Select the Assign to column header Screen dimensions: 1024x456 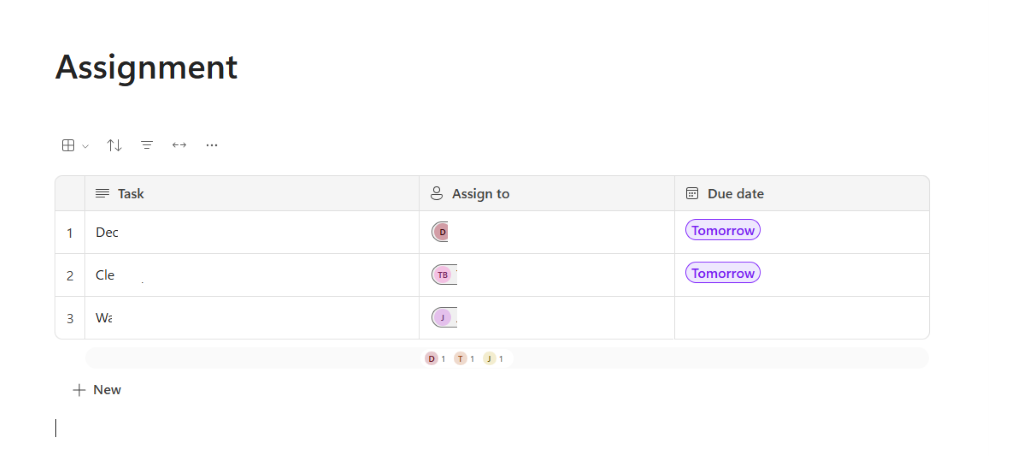[x=480, y=194]
